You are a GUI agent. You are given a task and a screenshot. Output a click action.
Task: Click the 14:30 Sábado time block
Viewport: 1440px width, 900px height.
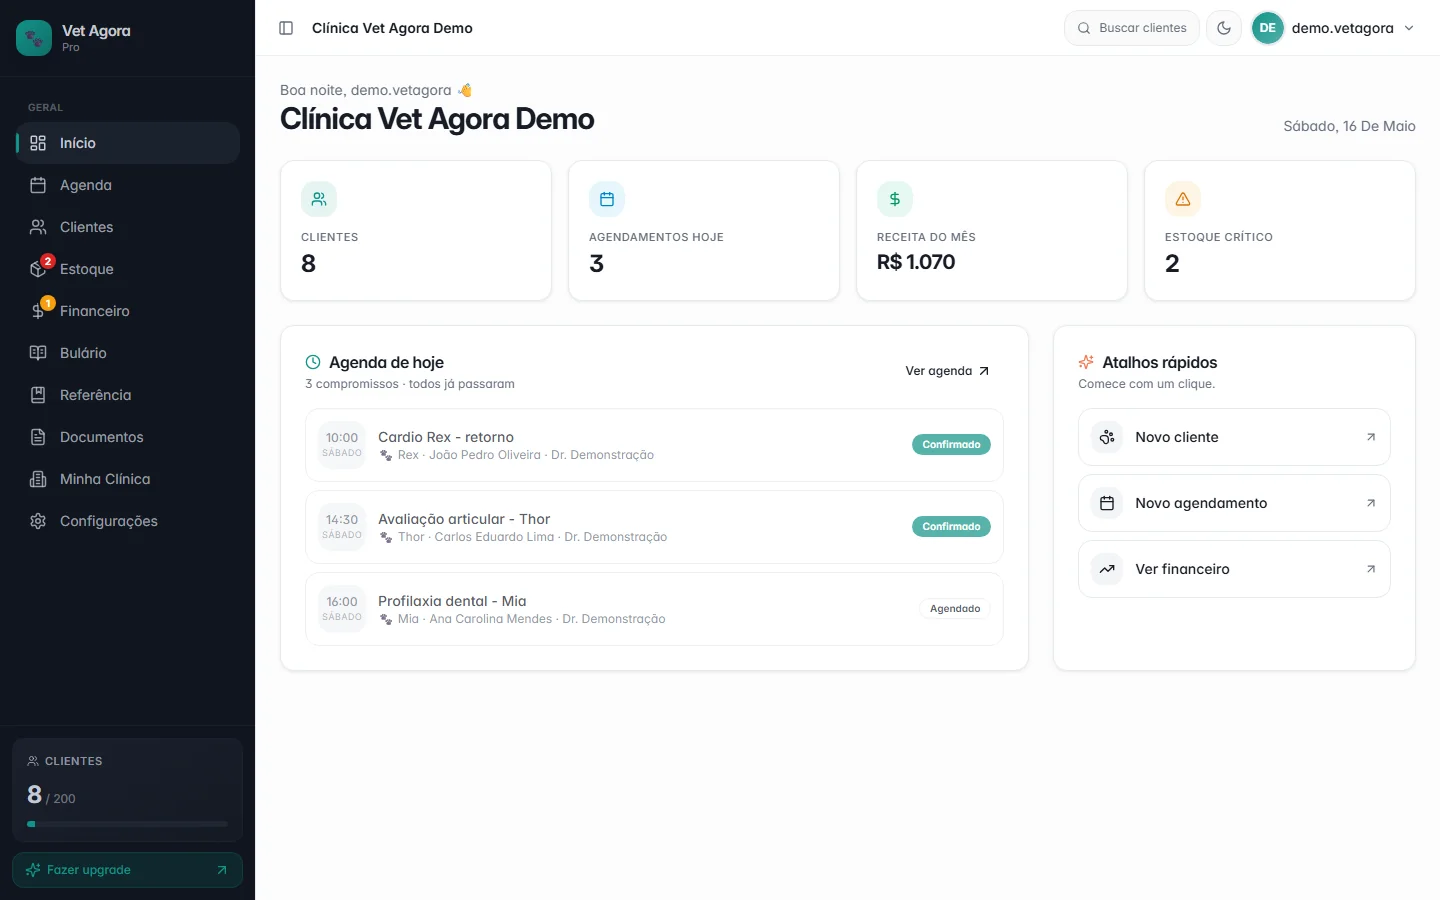[342, 527]
